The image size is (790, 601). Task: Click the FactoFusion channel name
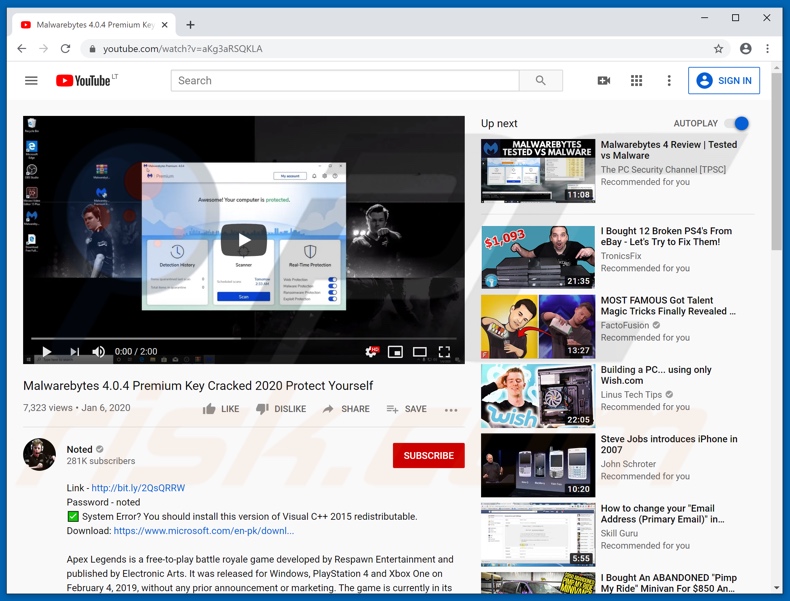[x=625, y=325]
